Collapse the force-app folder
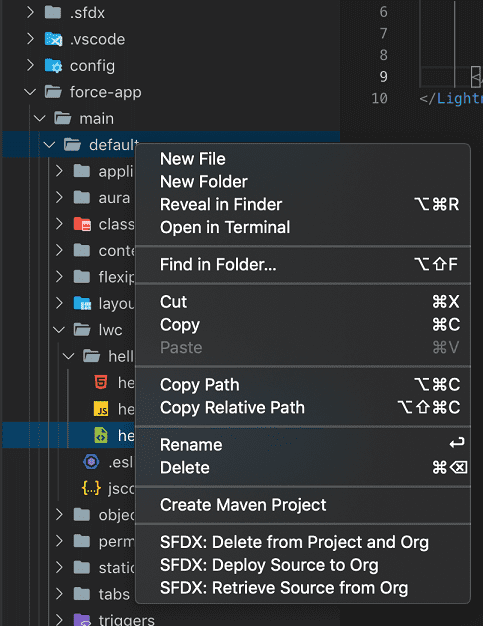 30,92
